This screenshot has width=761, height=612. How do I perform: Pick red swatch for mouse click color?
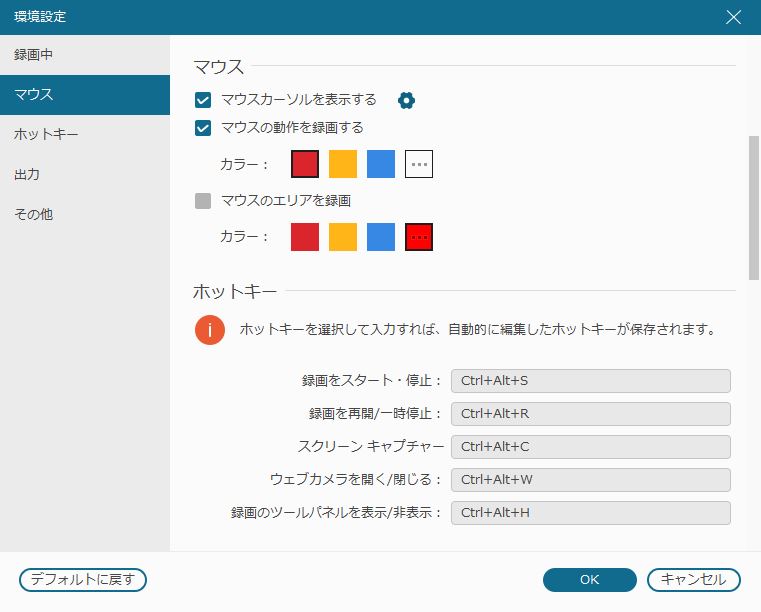[x=305, y=164]
